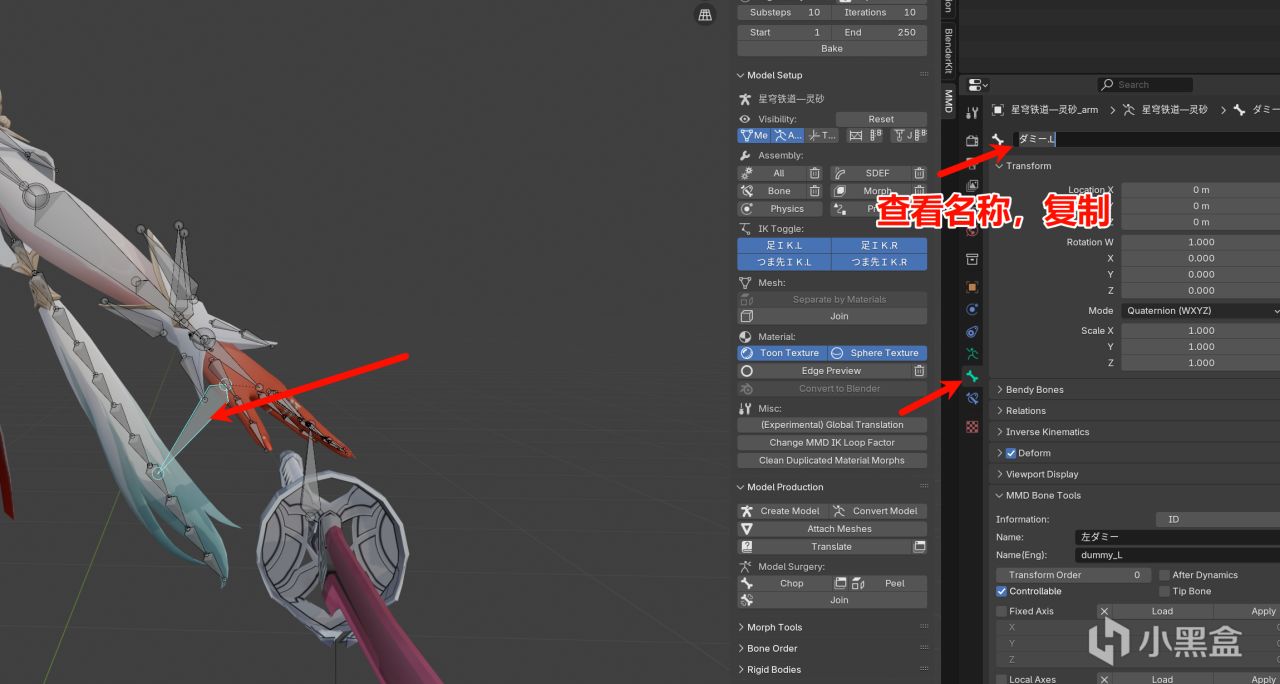Open the Object Constraints properties icon
This screenshot has width=1280, height=684.
click(972, 332)
